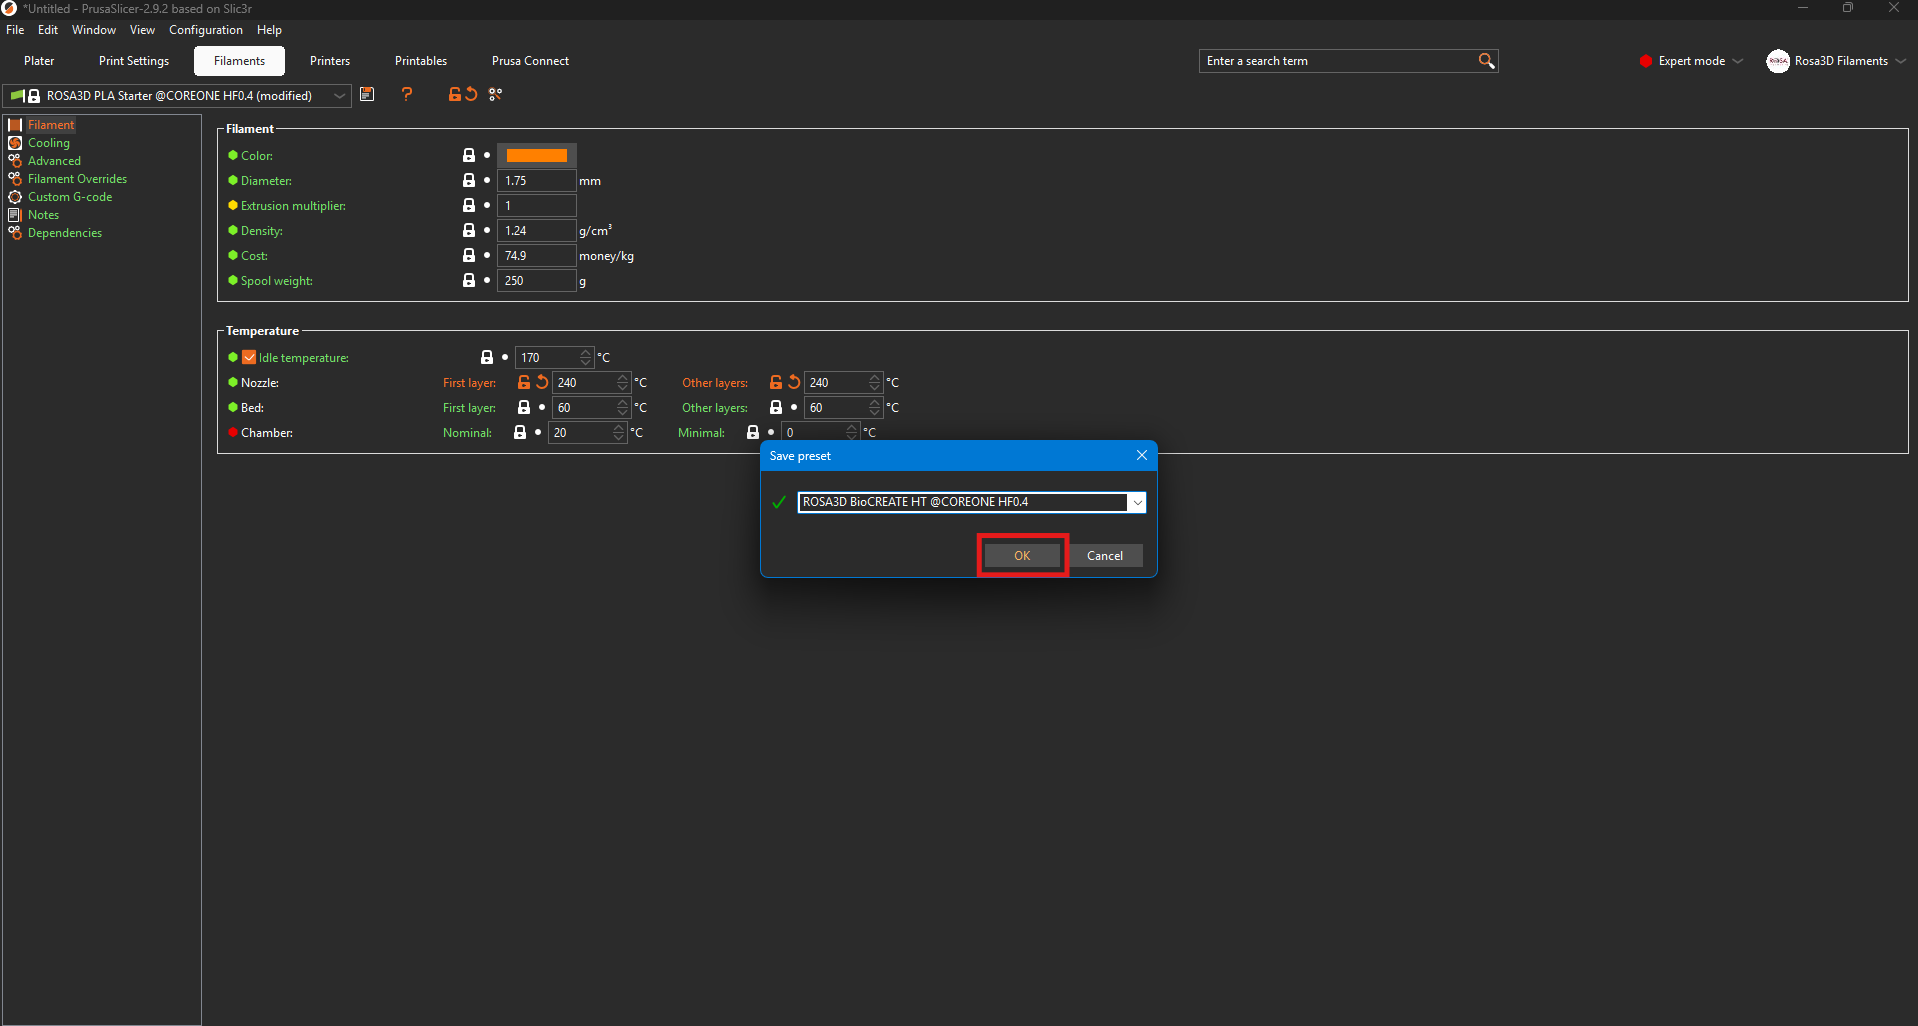The height and width of the screenshot is (1026, 1918).
Task: Click the compare presets icon in toolbar
Action: click(495, 94)
